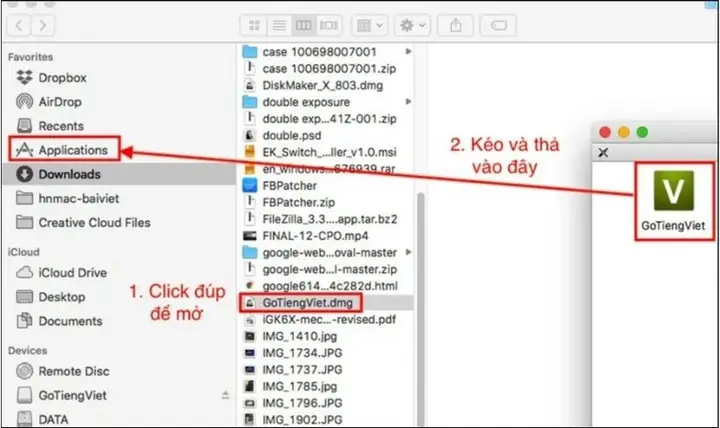Select Documents in the sidebar
720x428 pixels.
[x=70, y=321]
